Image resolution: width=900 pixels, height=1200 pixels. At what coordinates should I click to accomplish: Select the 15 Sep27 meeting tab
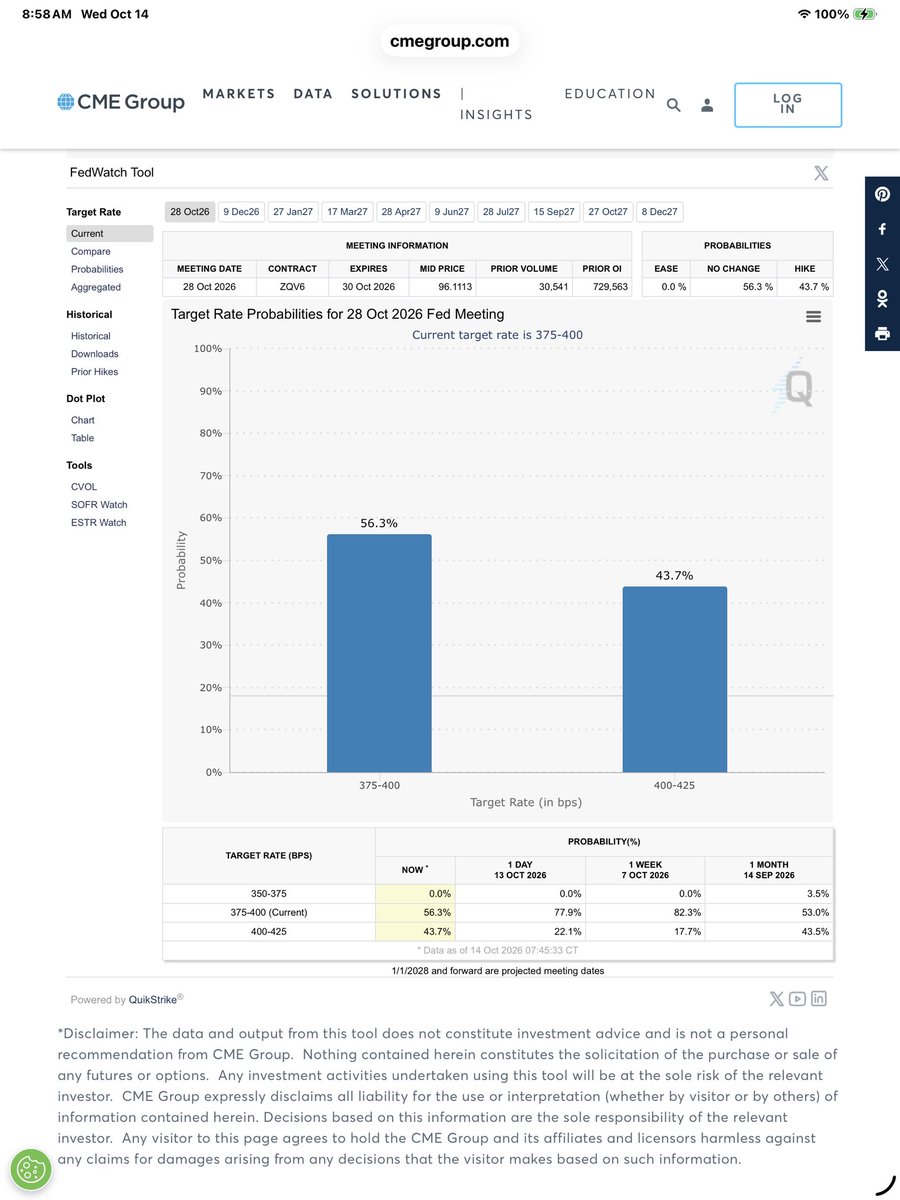554,212
